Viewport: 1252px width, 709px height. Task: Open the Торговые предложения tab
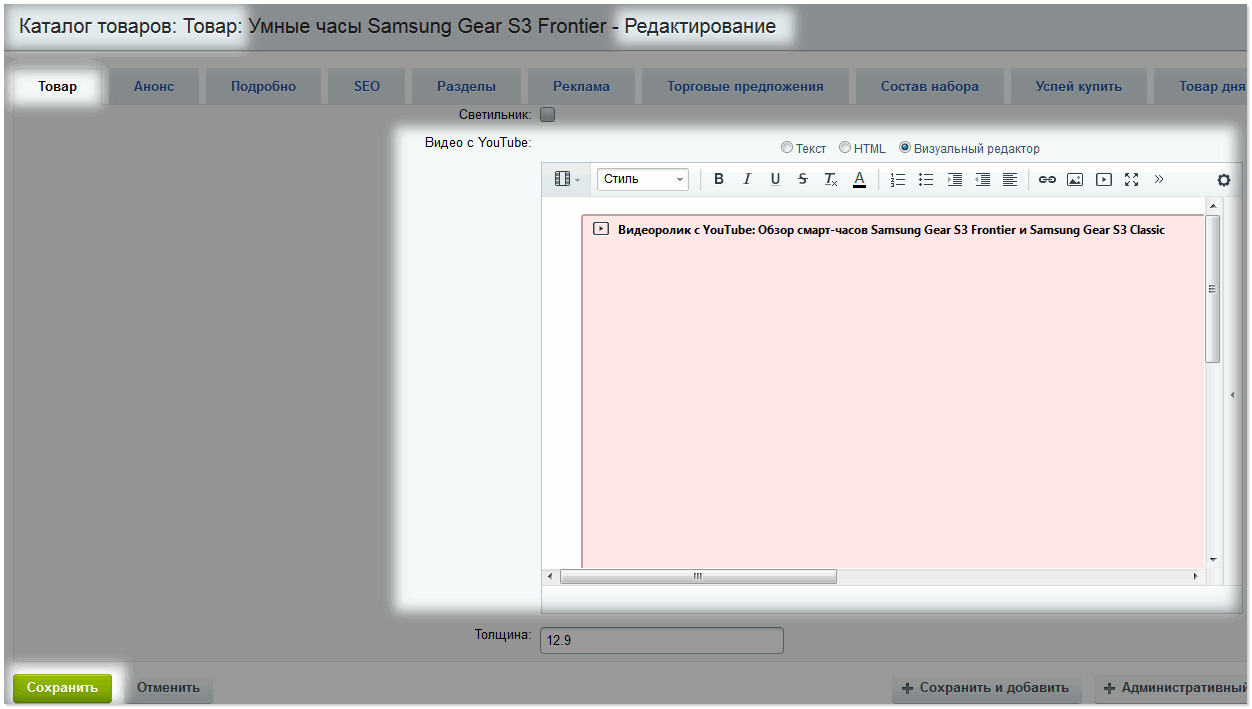[x=745, y=86]
